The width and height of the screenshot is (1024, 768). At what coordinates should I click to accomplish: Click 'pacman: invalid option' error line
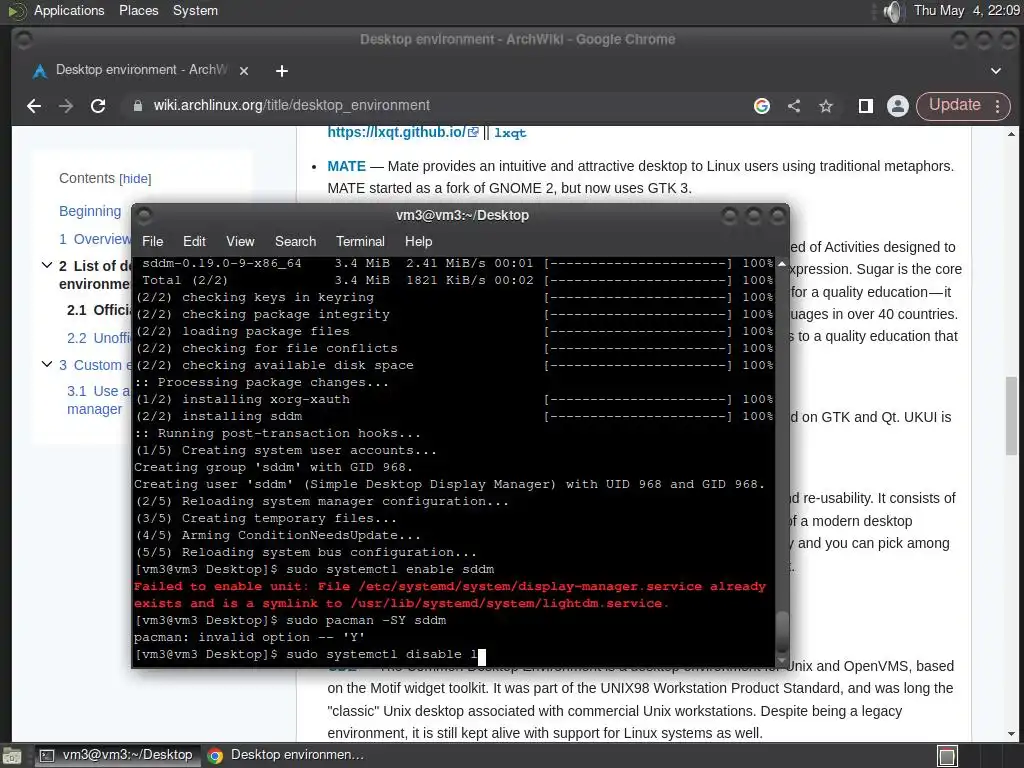click(x=249, y=637)
